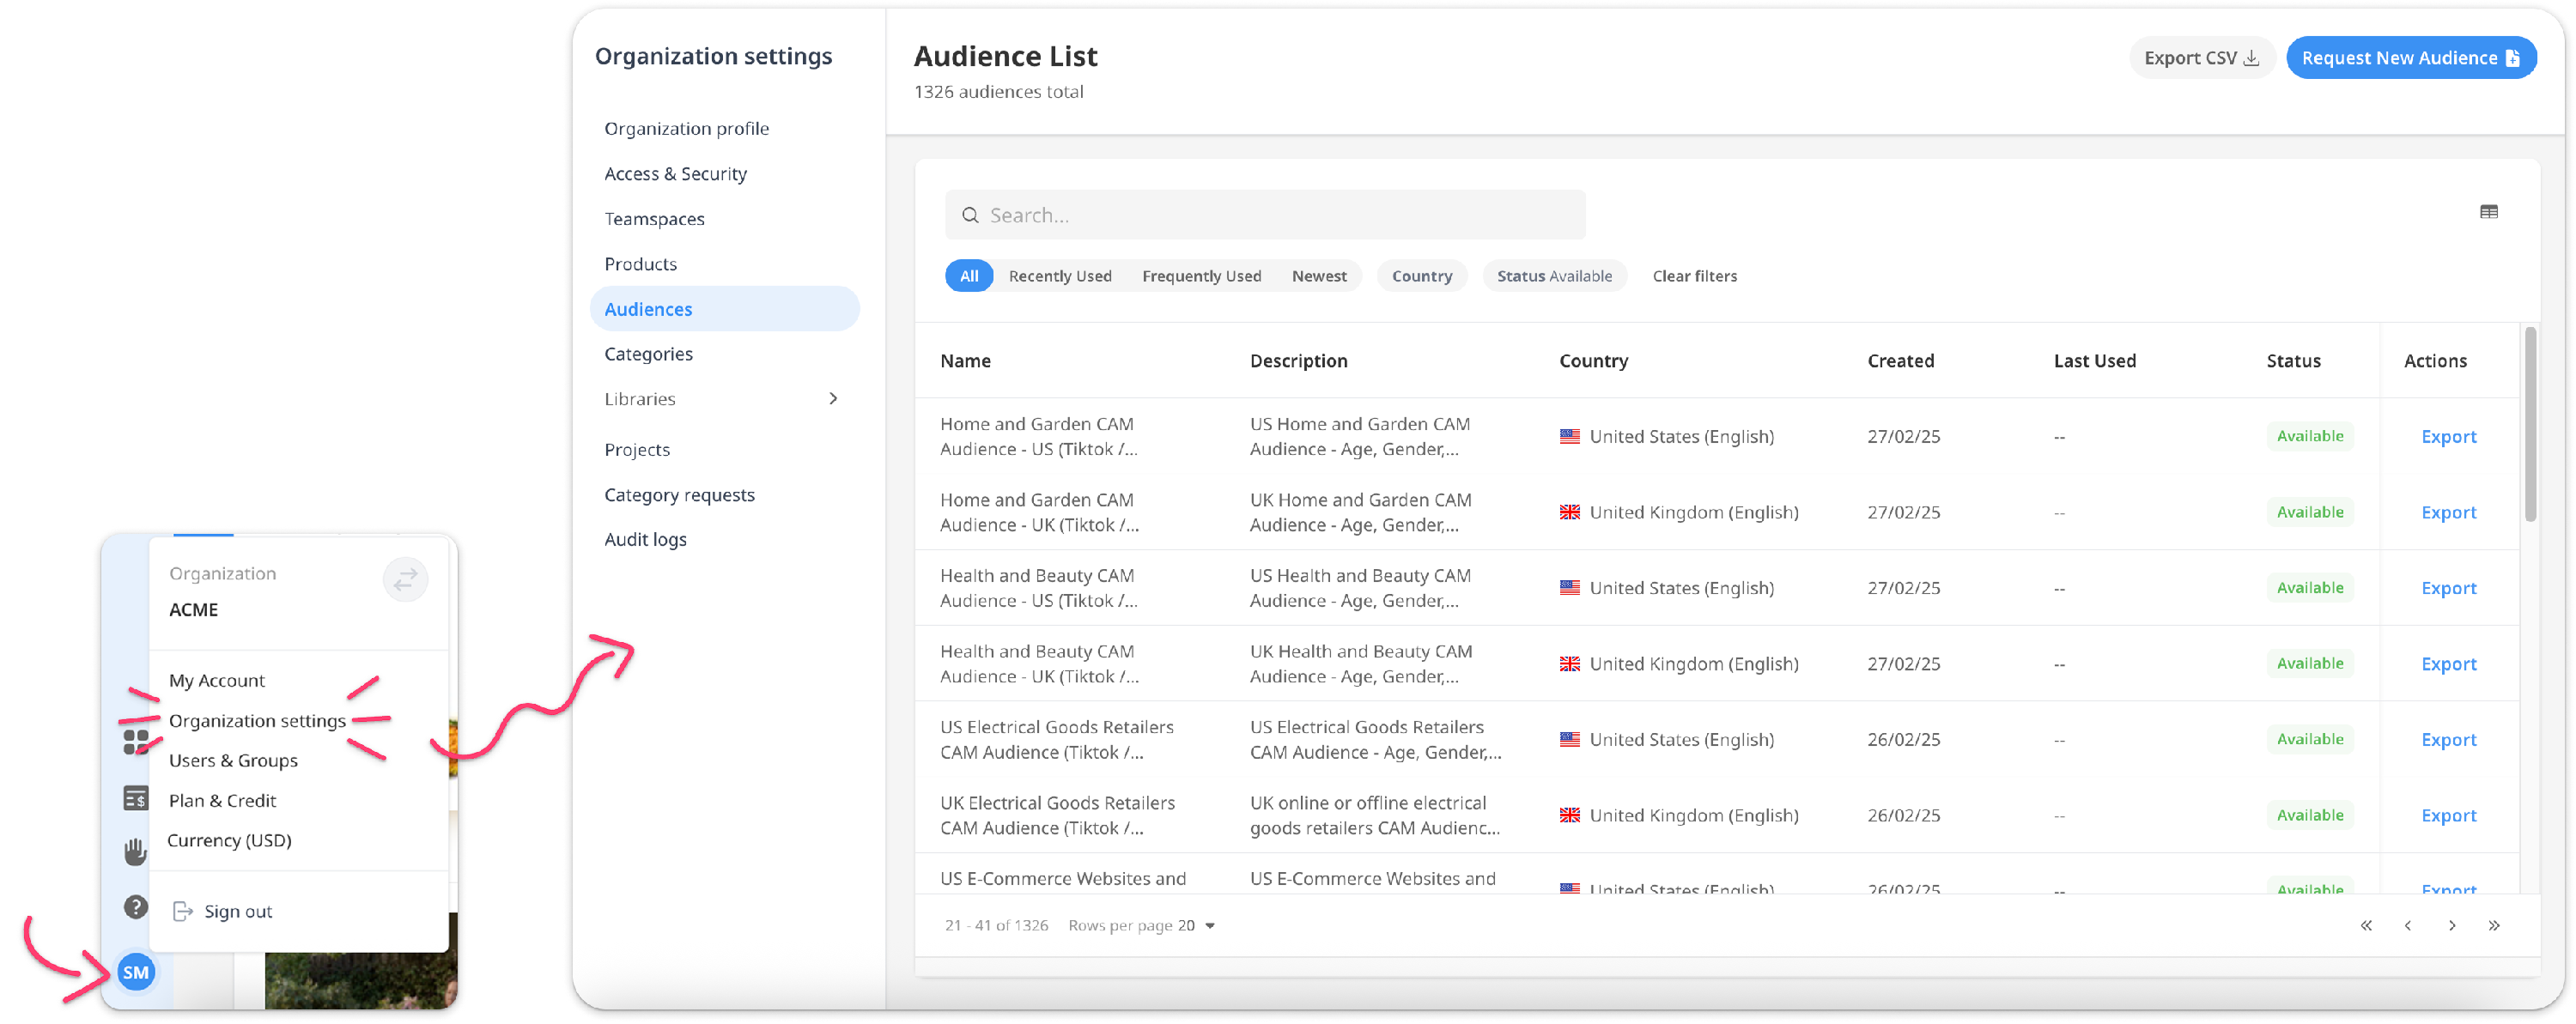This screenshot has width=2576, height=1024.
Task: Open the Status Available filter
Action: click(1554, 276)
